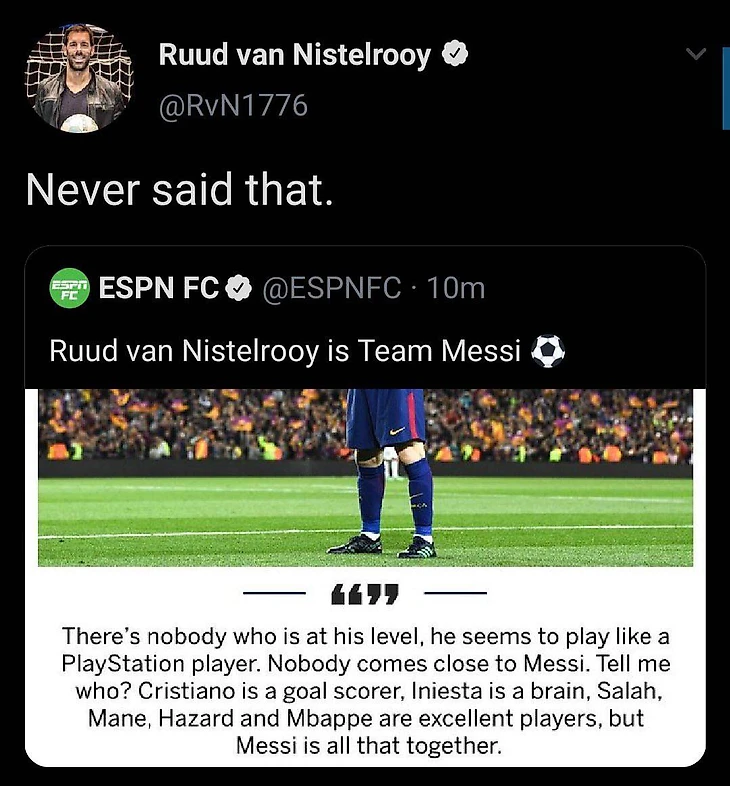Click the Nike logo on the shorts
730x786 pixels.
[397, 431]
